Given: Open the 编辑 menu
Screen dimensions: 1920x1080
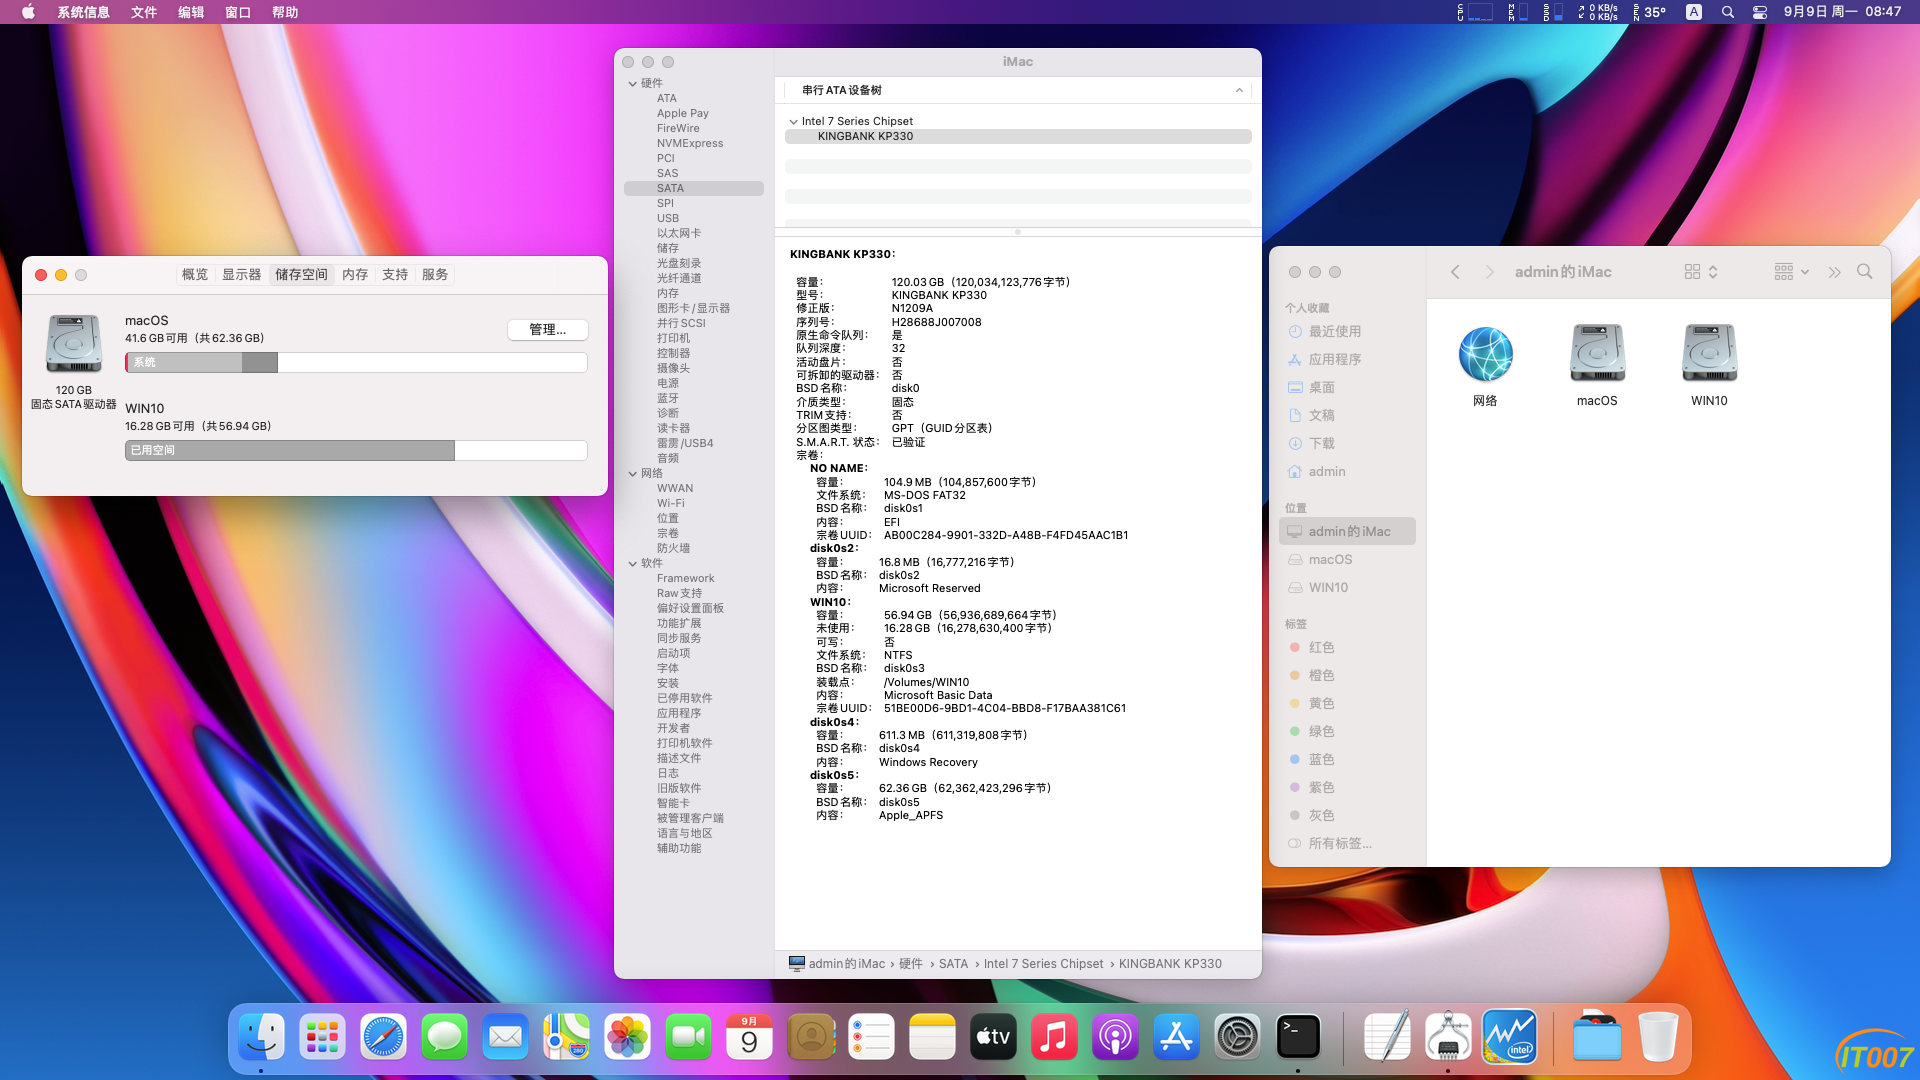Looking at the screenshot, I should [x=191, y=12].
